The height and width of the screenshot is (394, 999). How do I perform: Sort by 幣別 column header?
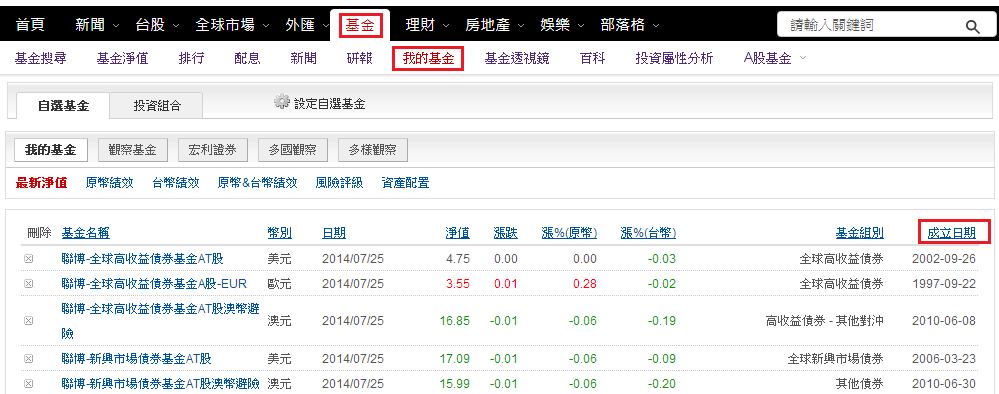click(280, 233)
